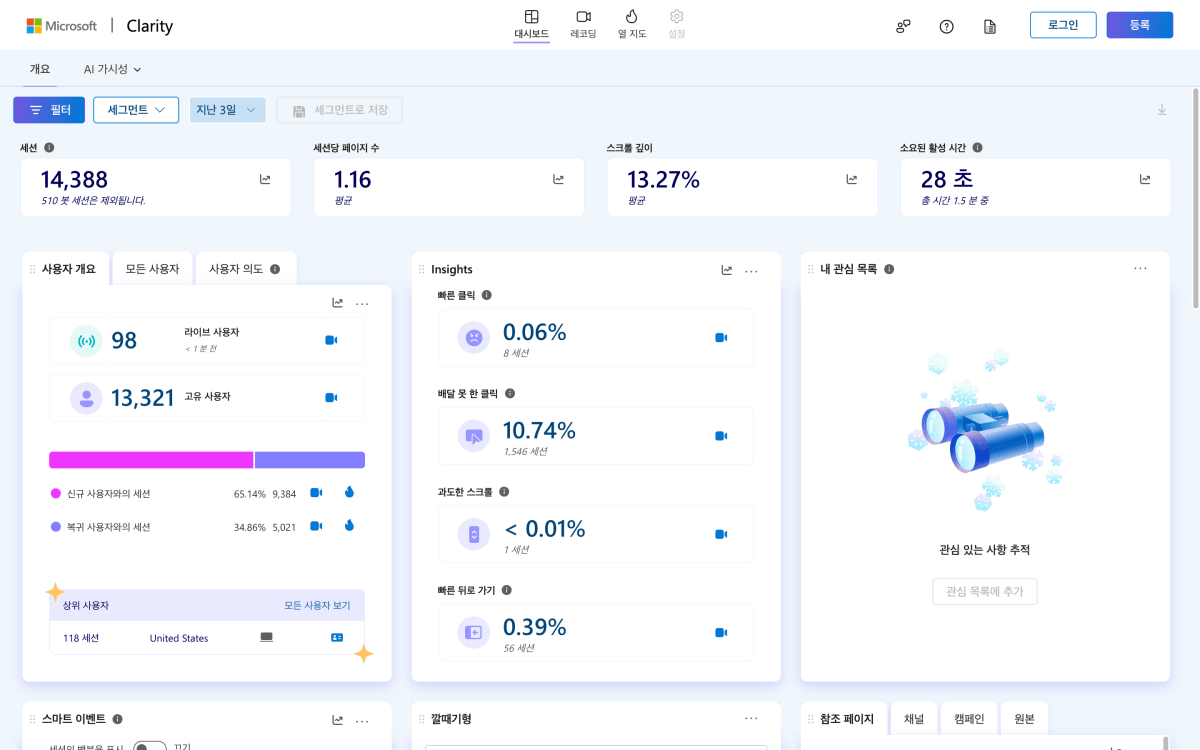1200x750 pixels.
Task: Open trend chart icon in Insights card
Action: tap(727, 270)
